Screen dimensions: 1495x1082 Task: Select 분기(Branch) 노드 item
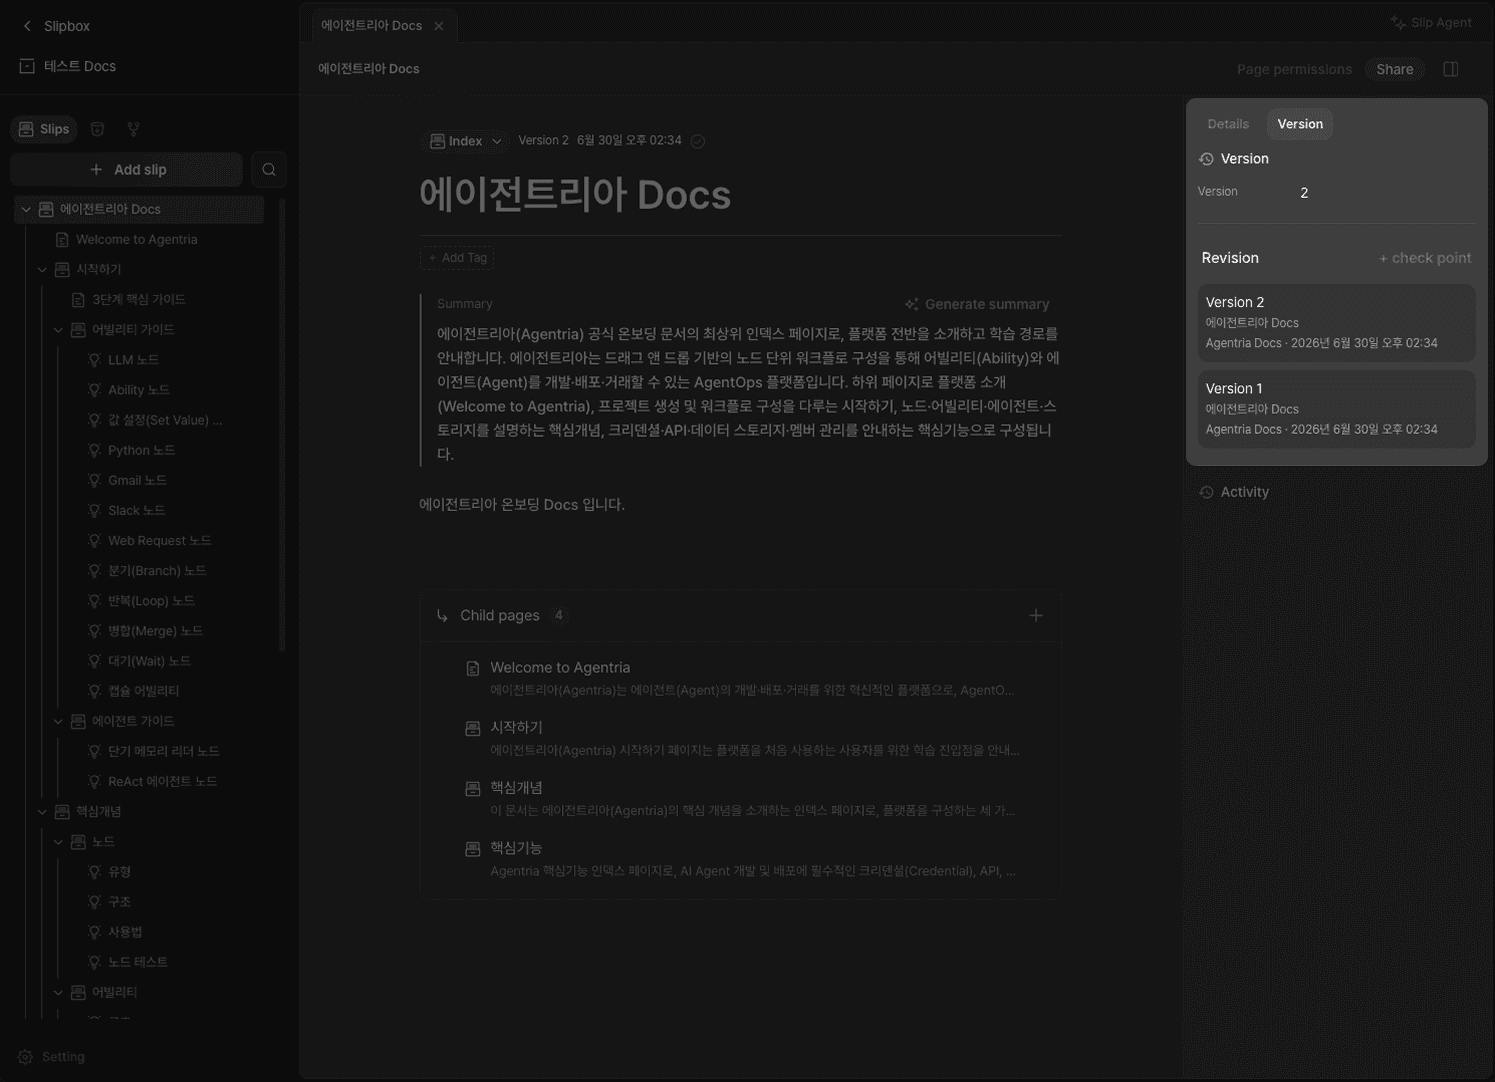click(x=157, y=570)
